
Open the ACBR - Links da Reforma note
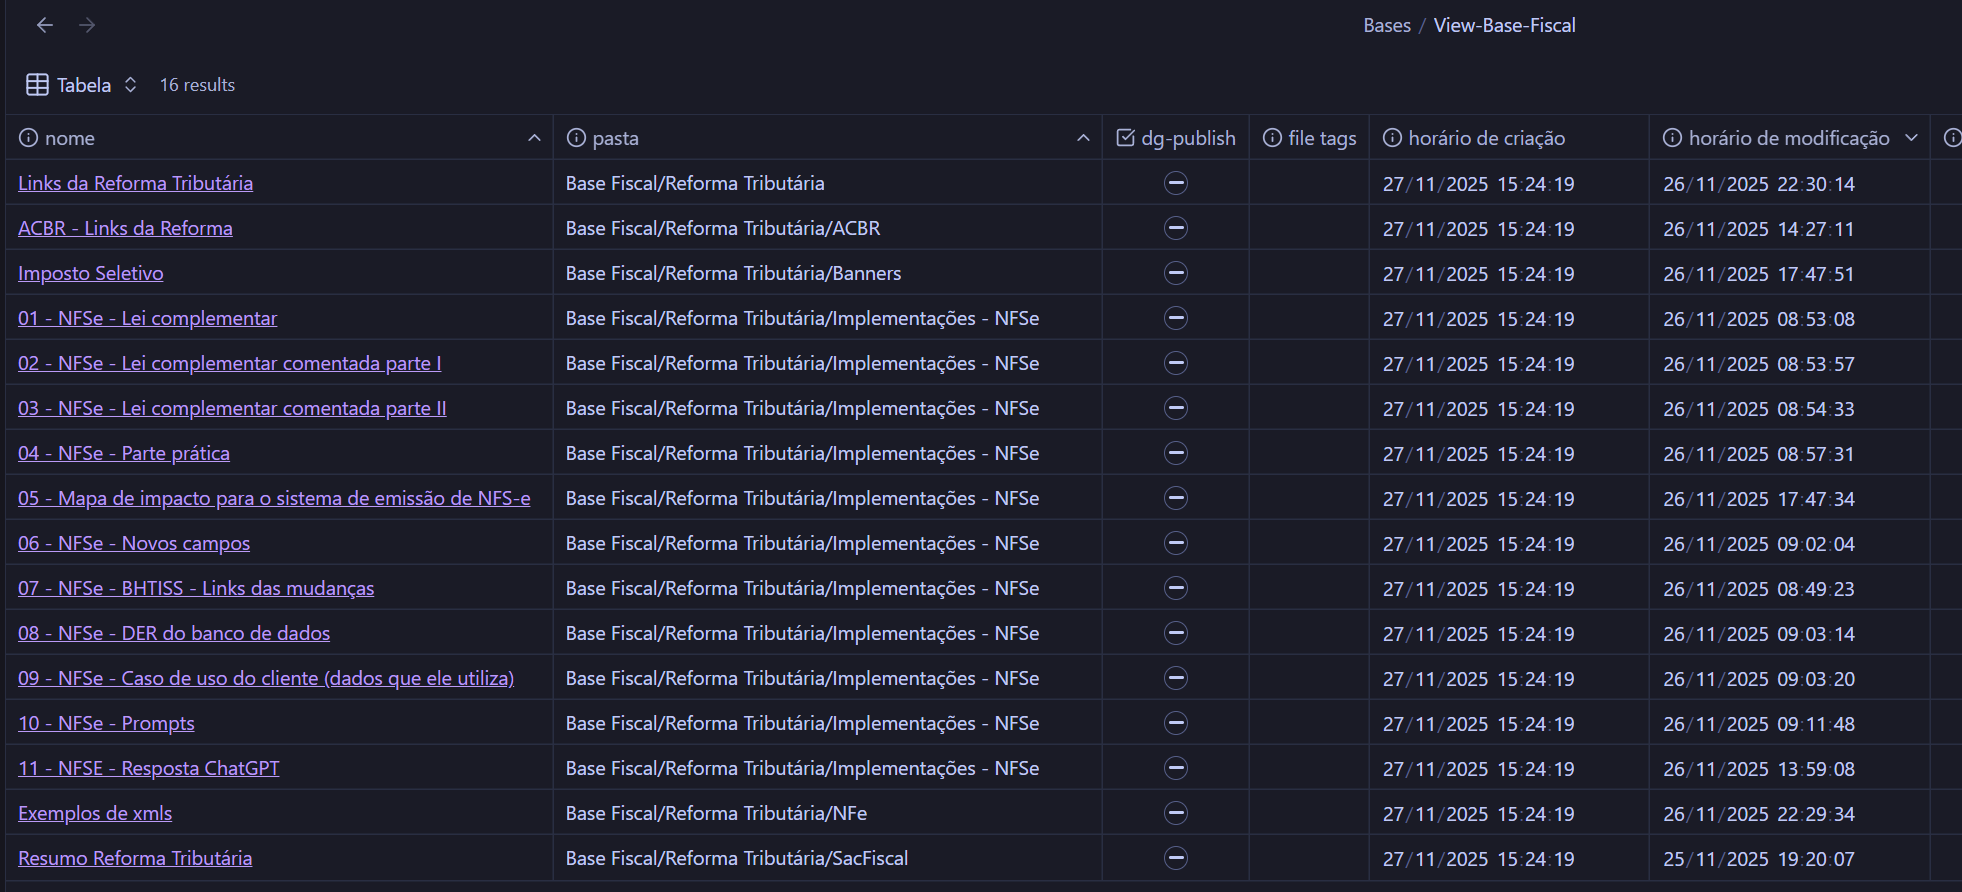(125, 228)
